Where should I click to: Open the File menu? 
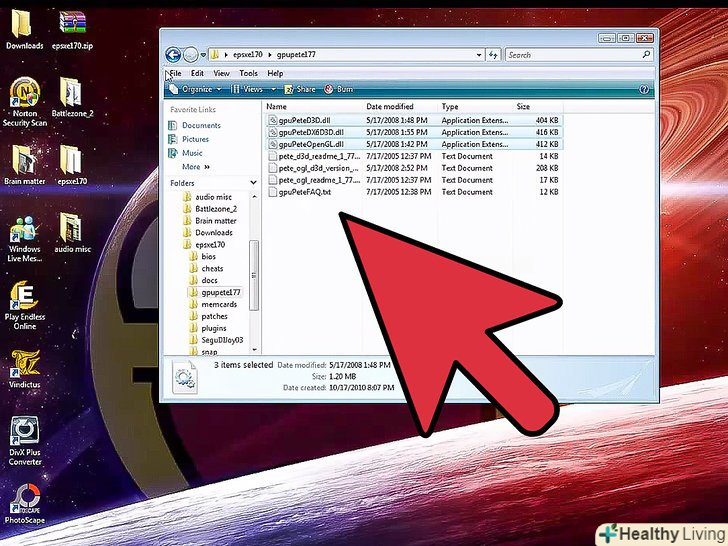pos(175,73)
